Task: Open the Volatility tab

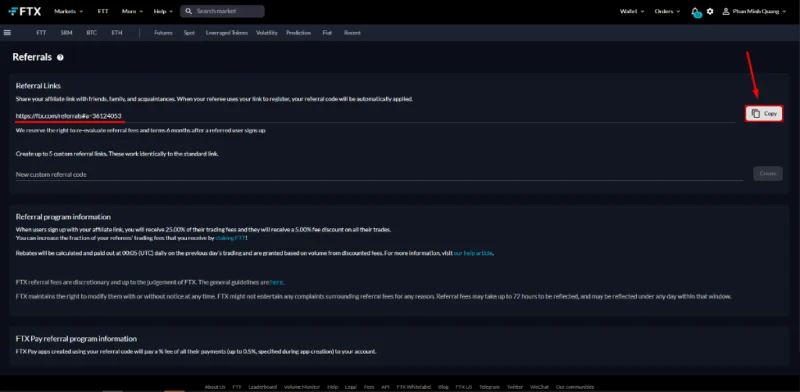Action: (x=267, y=33)
